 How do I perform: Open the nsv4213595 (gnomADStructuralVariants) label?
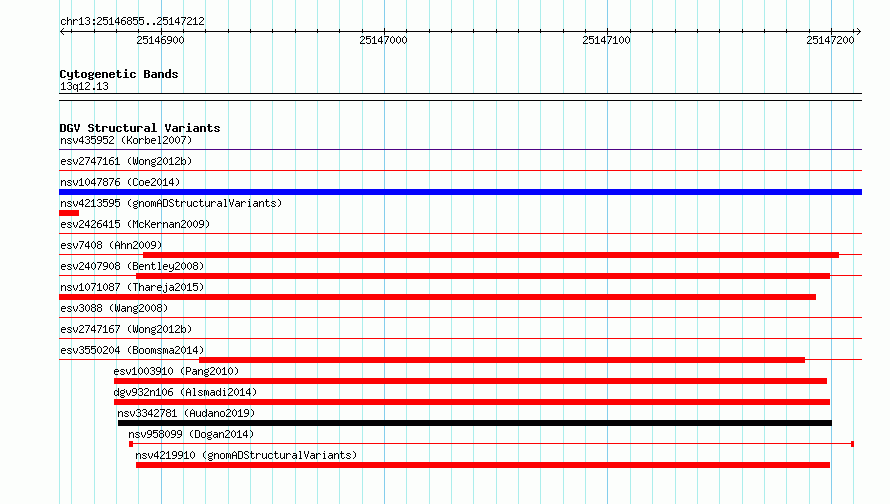[x=171, y=203]
